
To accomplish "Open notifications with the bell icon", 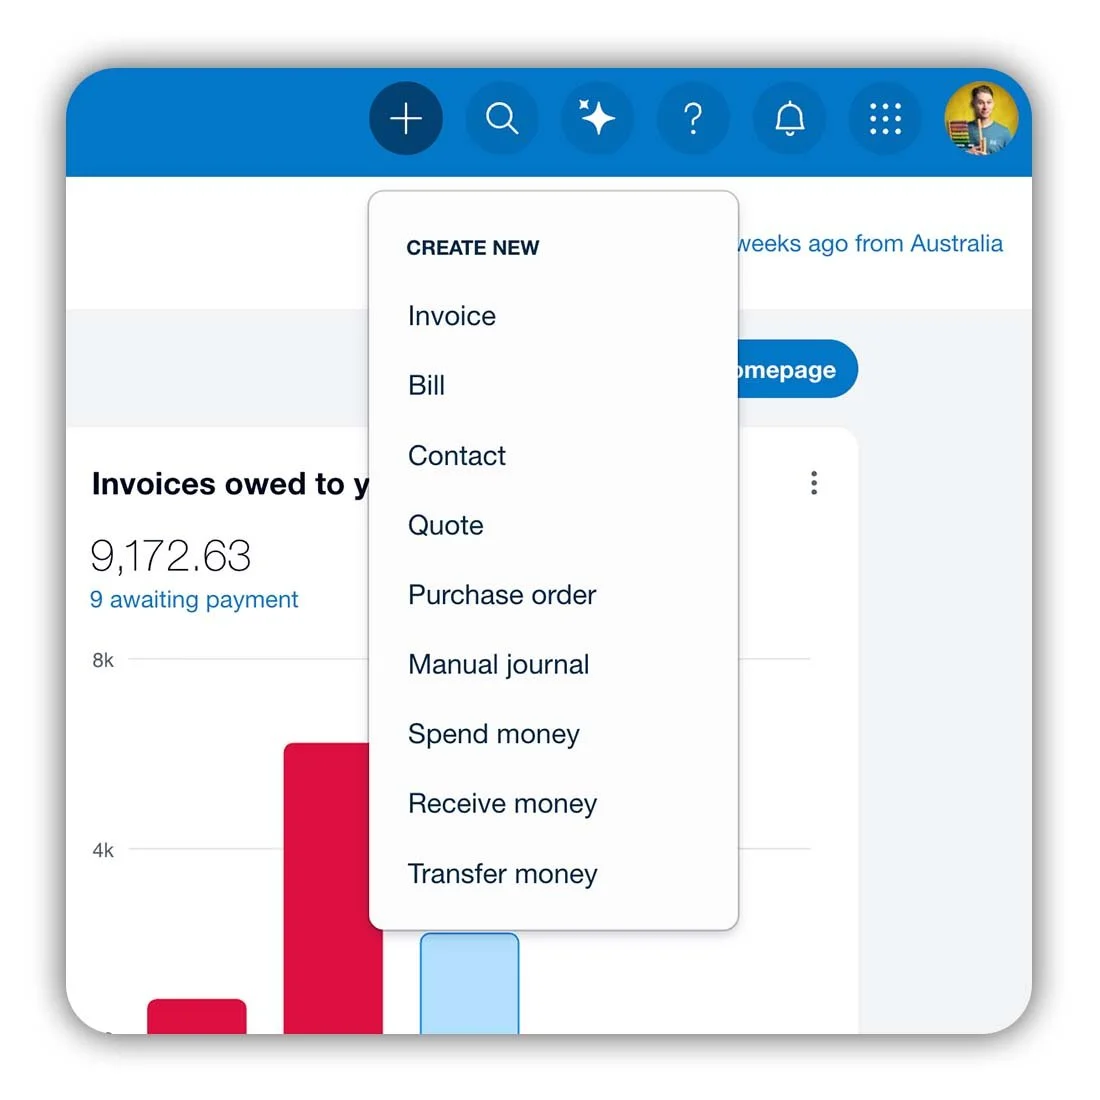I will click(789, 118).
